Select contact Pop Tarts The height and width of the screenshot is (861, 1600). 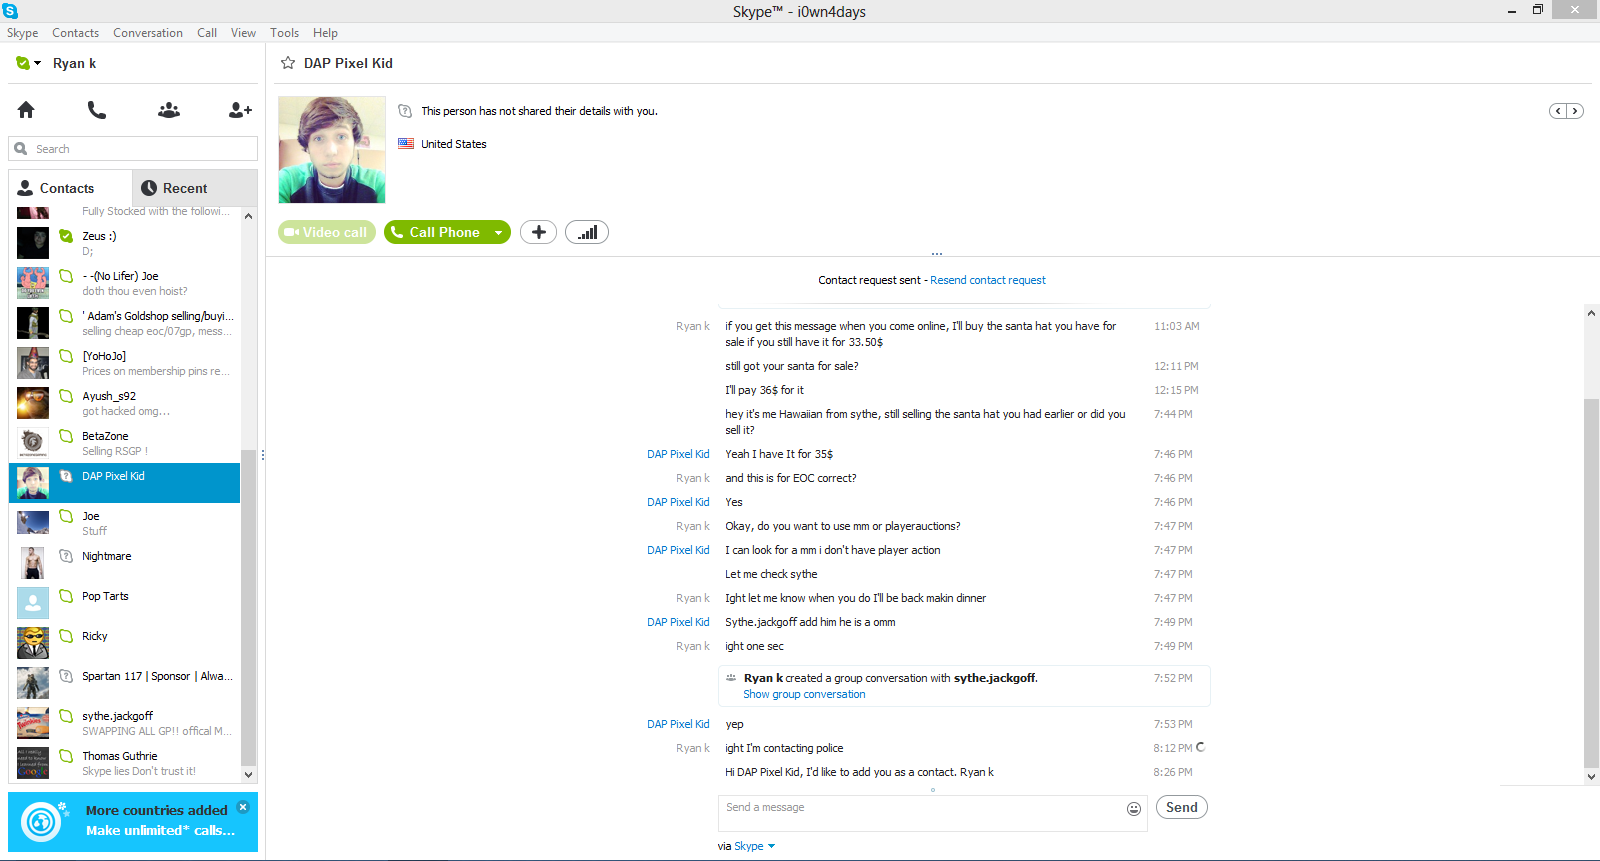(x=125, y=603)
